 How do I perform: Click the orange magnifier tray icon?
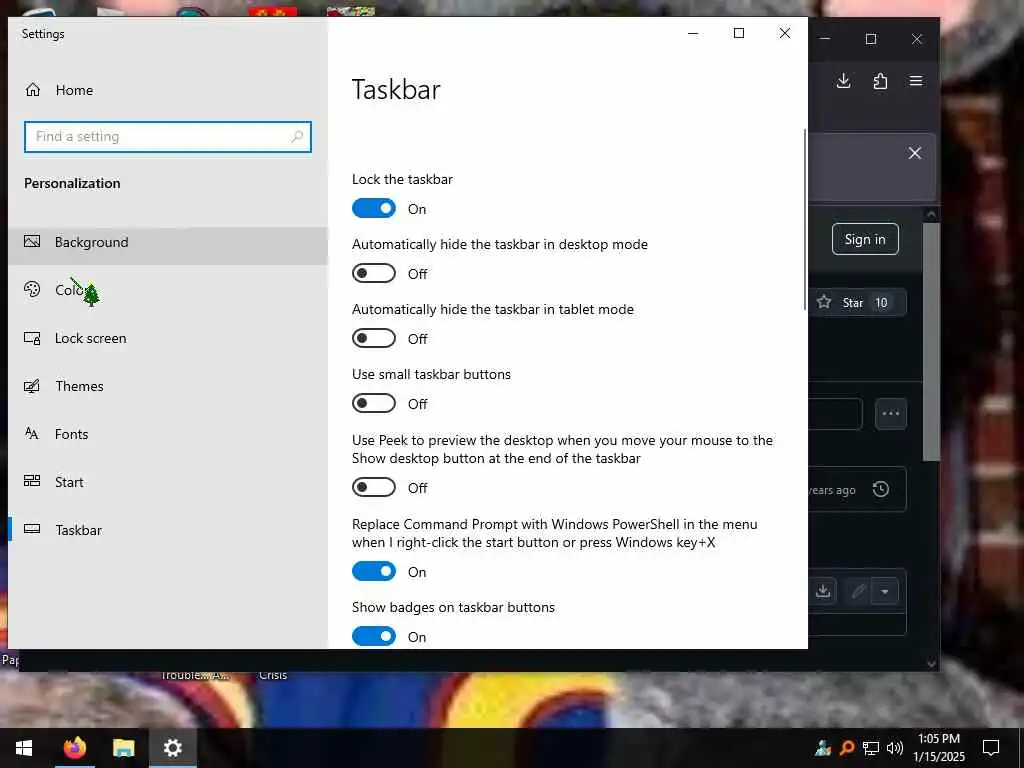tap(847, 748)
